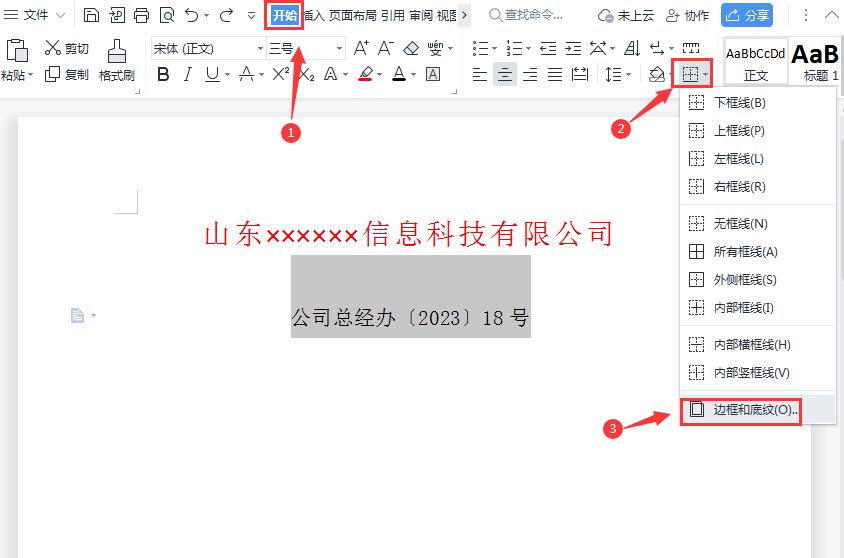The width and height of the screenshot is (844, 558).
Task: Choose 无框线(N) from border menu
Action: pyautogui.click(x=758, y=224)
